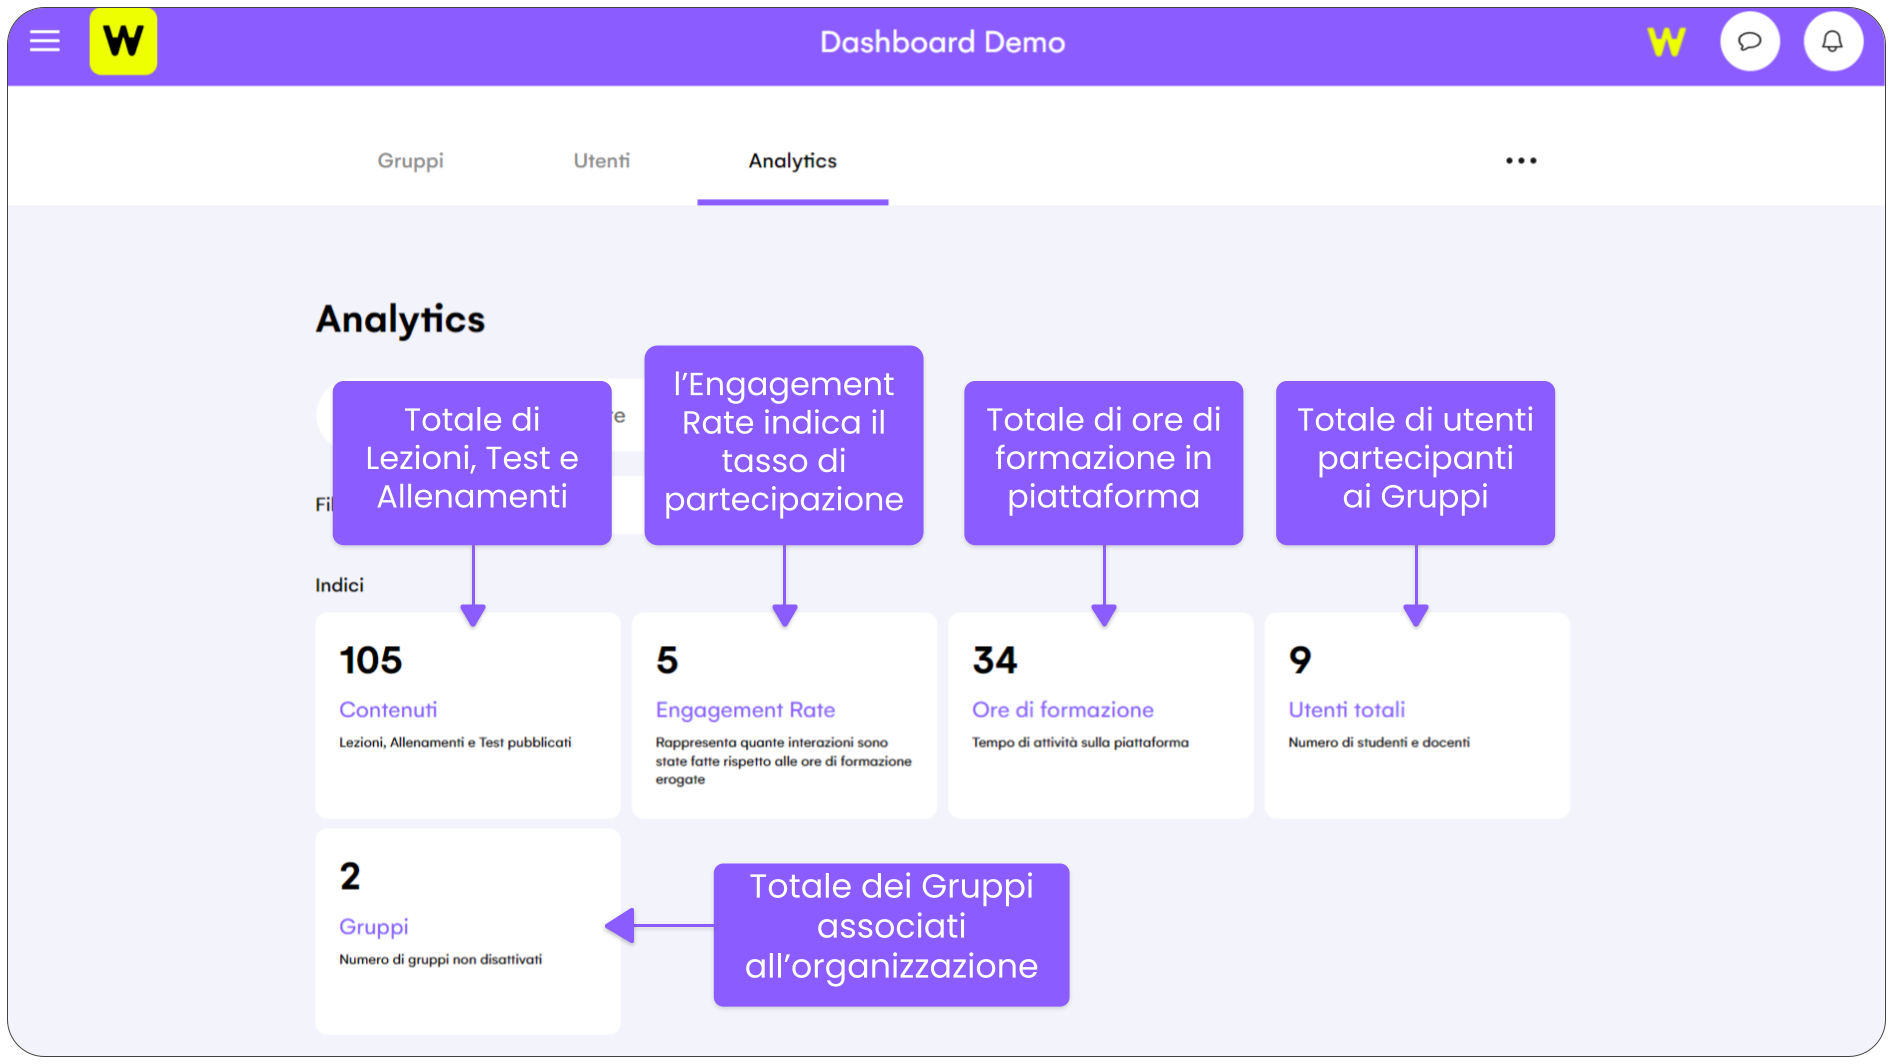Switch to the Gruppi tab
This screenshot has width=1895, height=1064.
(410, 161)
